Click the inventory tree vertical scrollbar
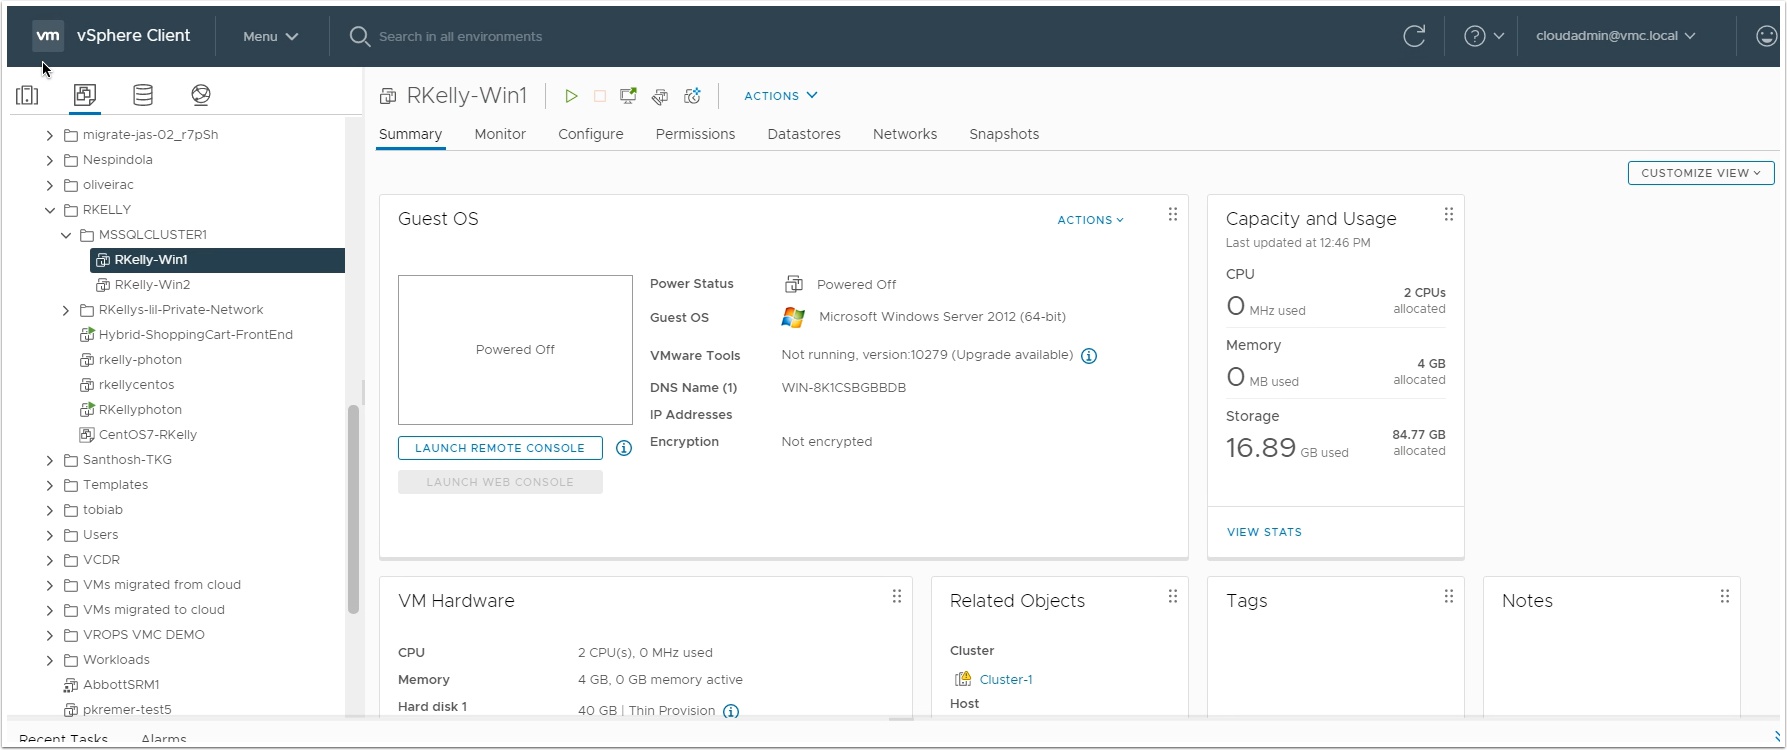Screen dimensions: 1787x750 click(353, 508)
